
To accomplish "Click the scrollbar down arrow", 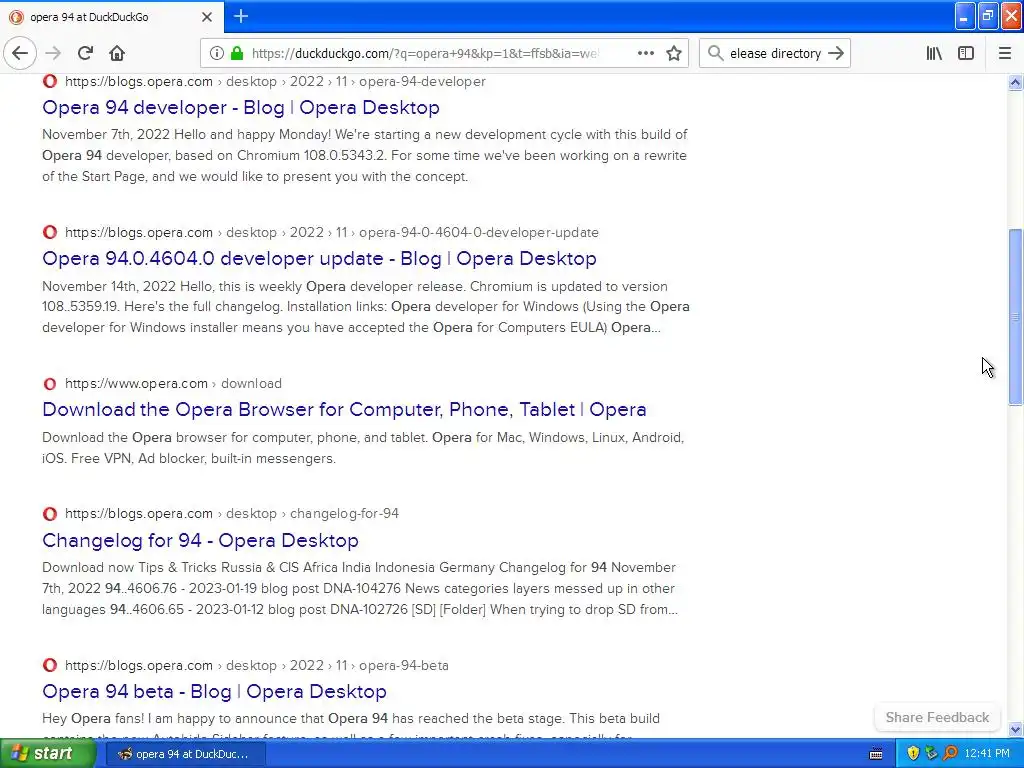I will pos(1015,729).
